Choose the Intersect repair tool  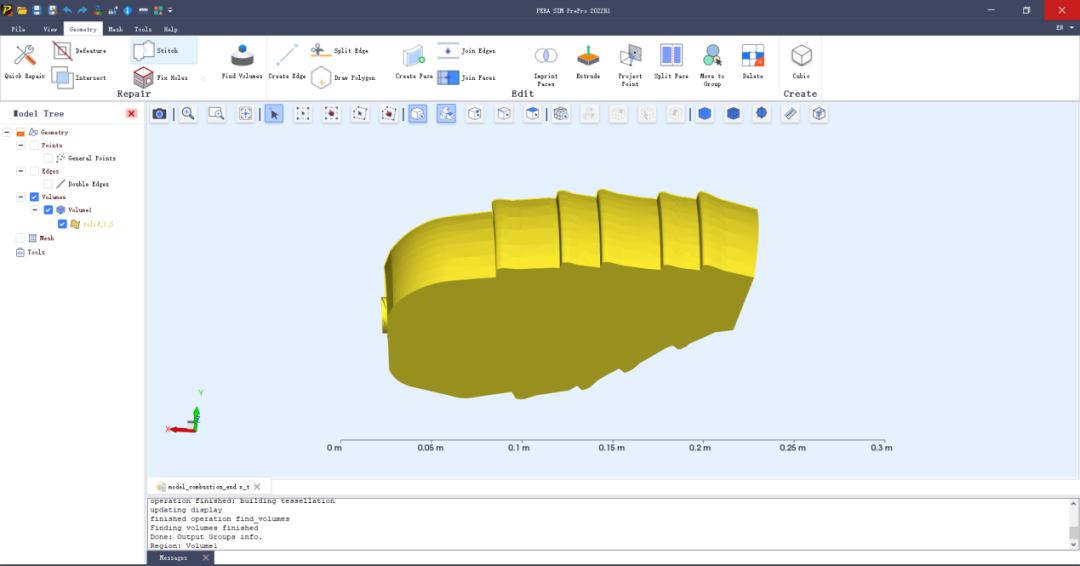pos(79,78)
